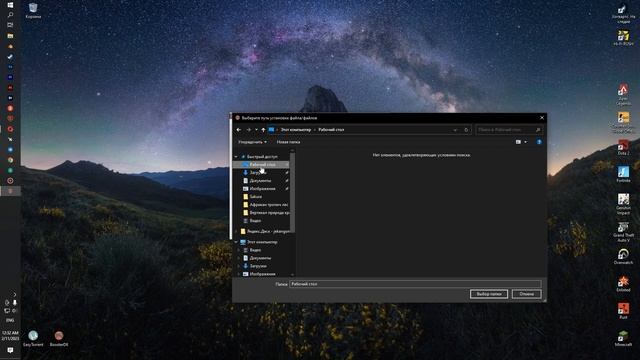Confirm with Выбор папки button
This screenshot has height=360, width=640.
click(489, 294)
